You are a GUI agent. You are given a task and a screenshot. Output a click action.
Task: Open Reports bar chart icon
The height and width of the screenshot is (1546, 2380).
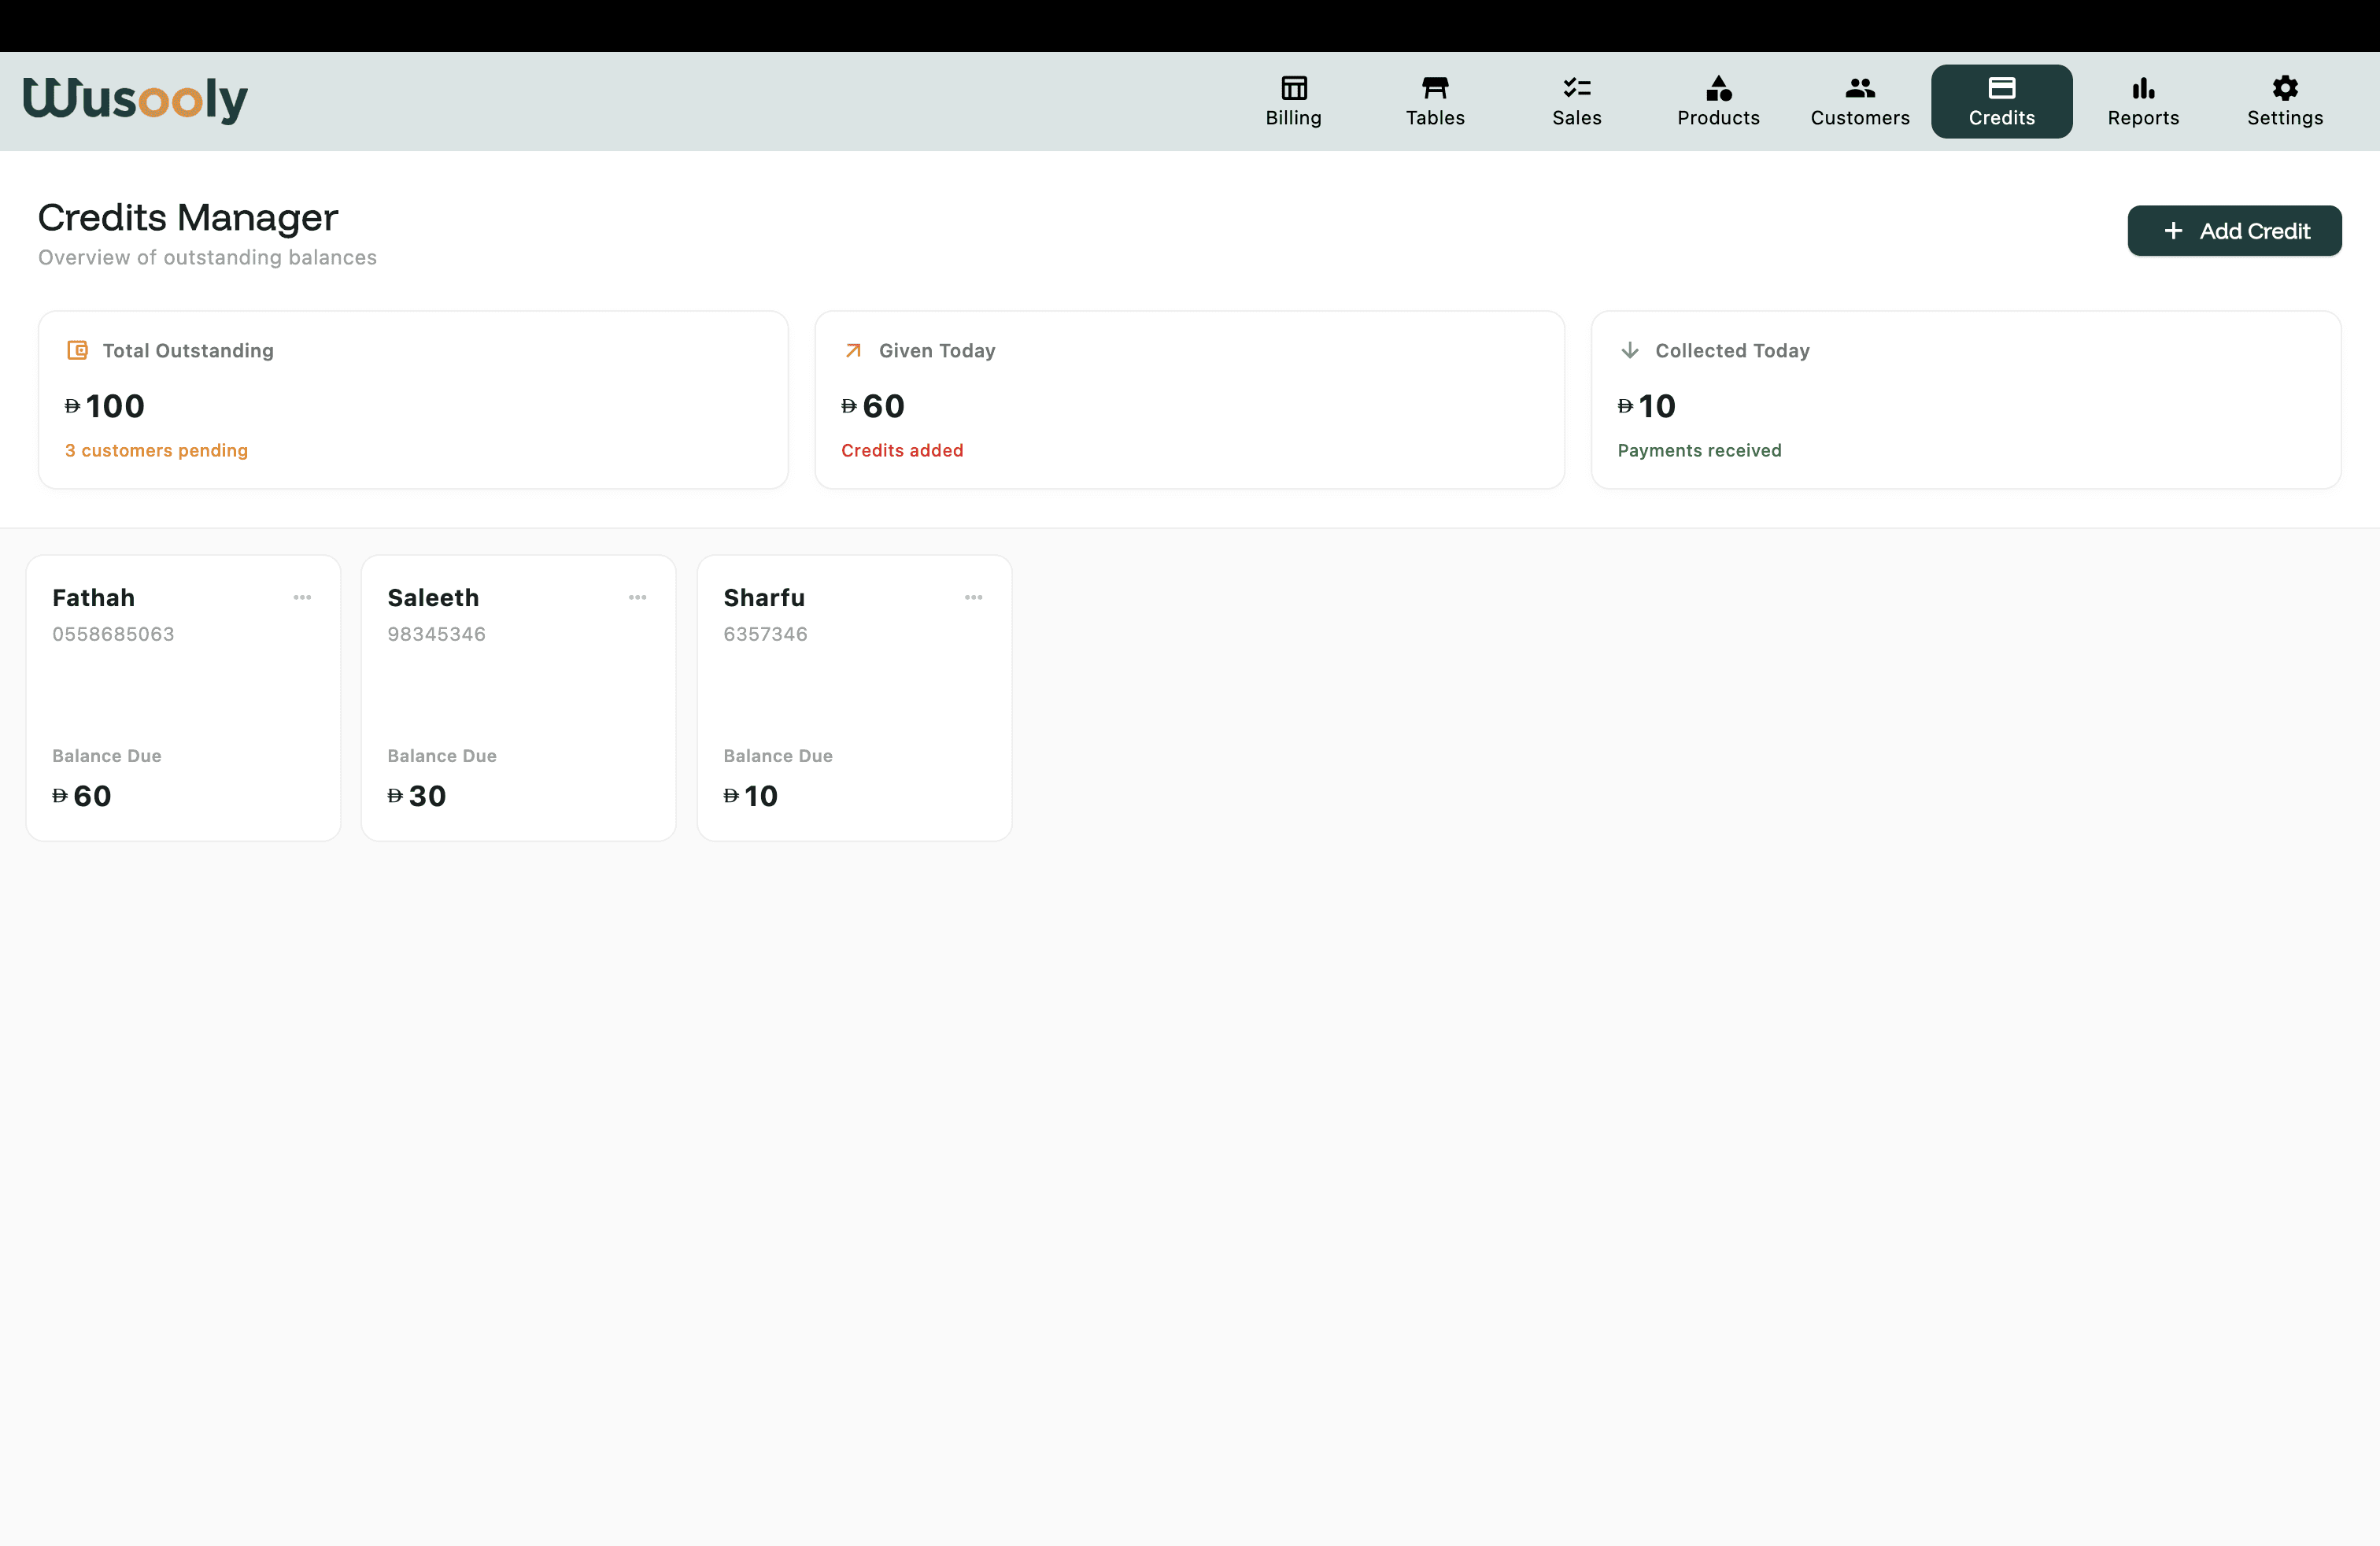[2142, 88]
